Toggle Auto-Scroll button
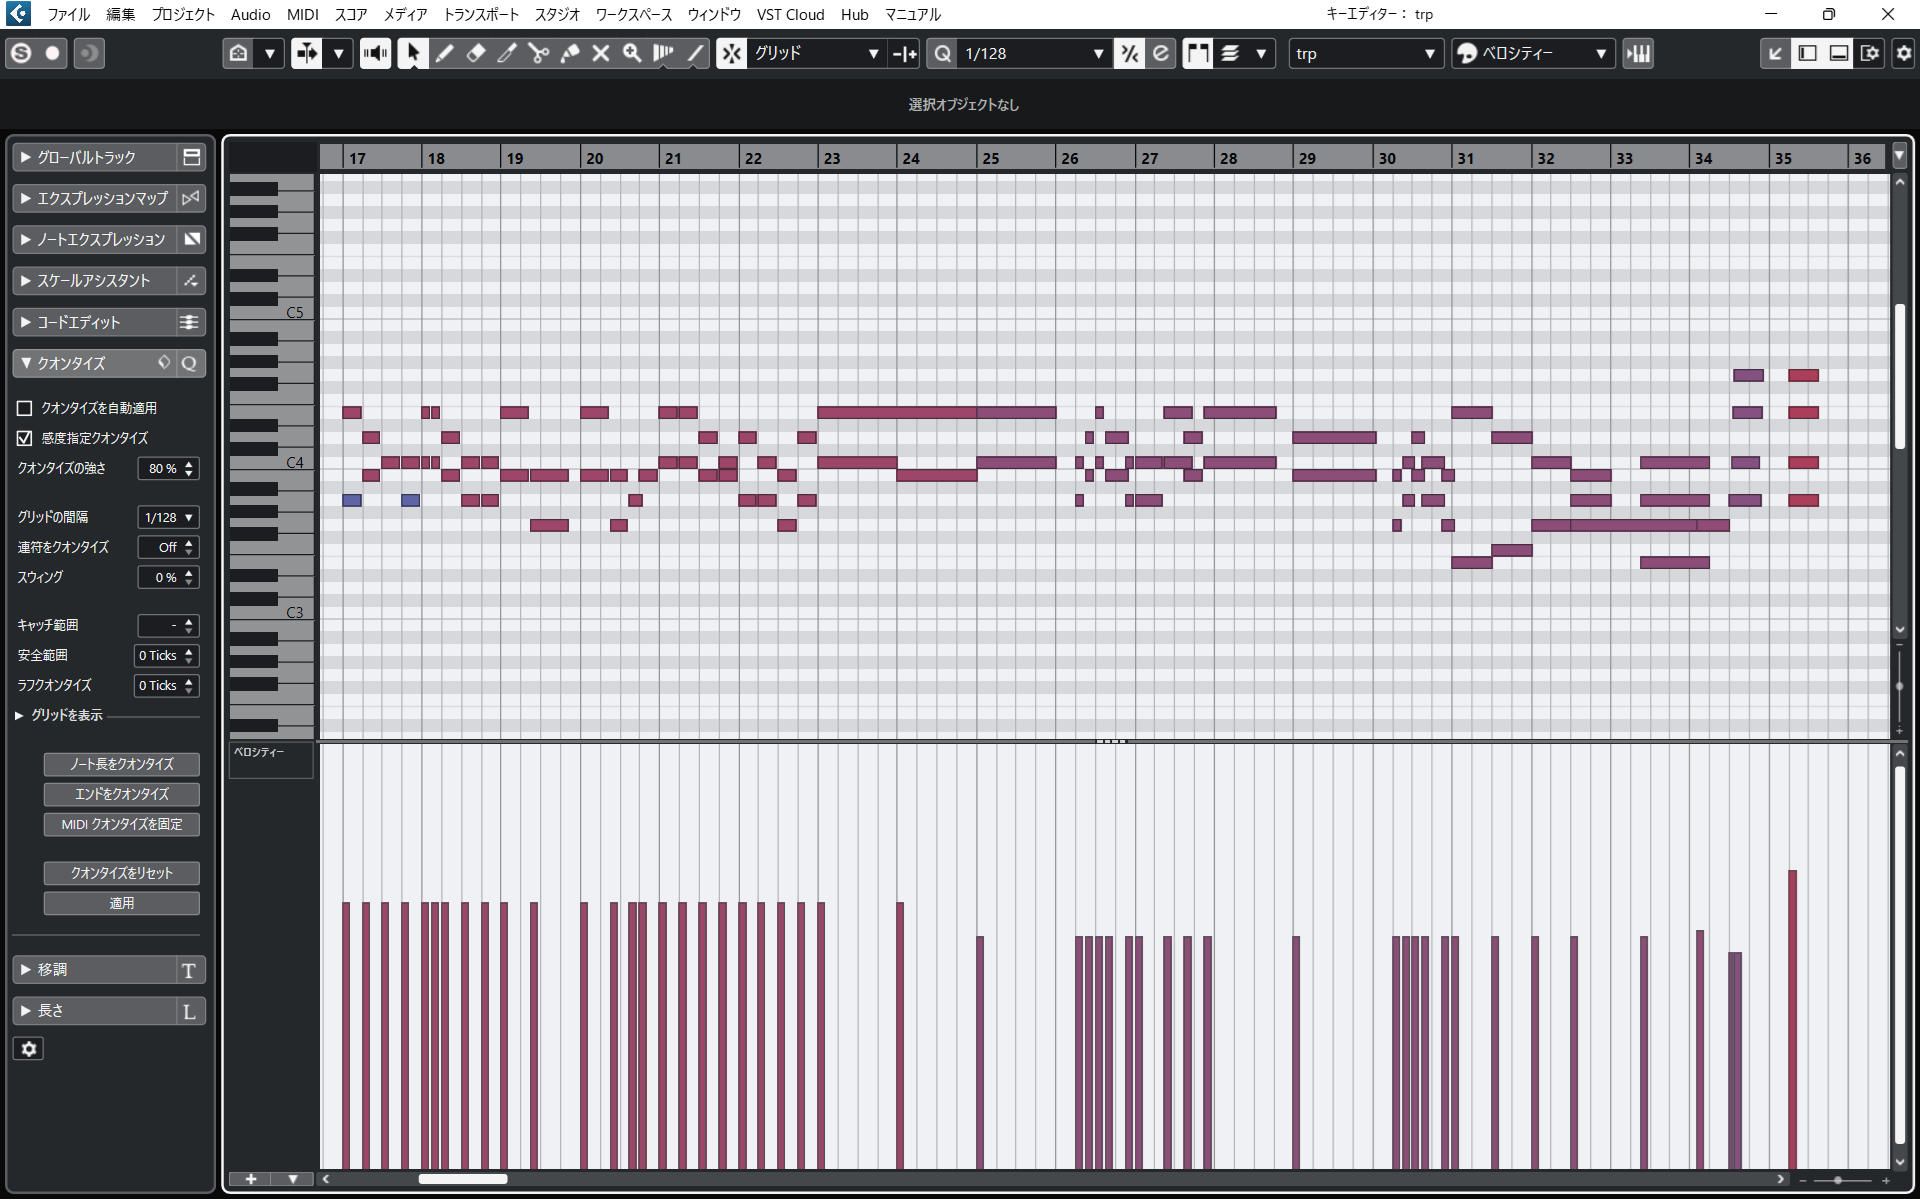1920x1200 pixels. (x=306, y=54)
